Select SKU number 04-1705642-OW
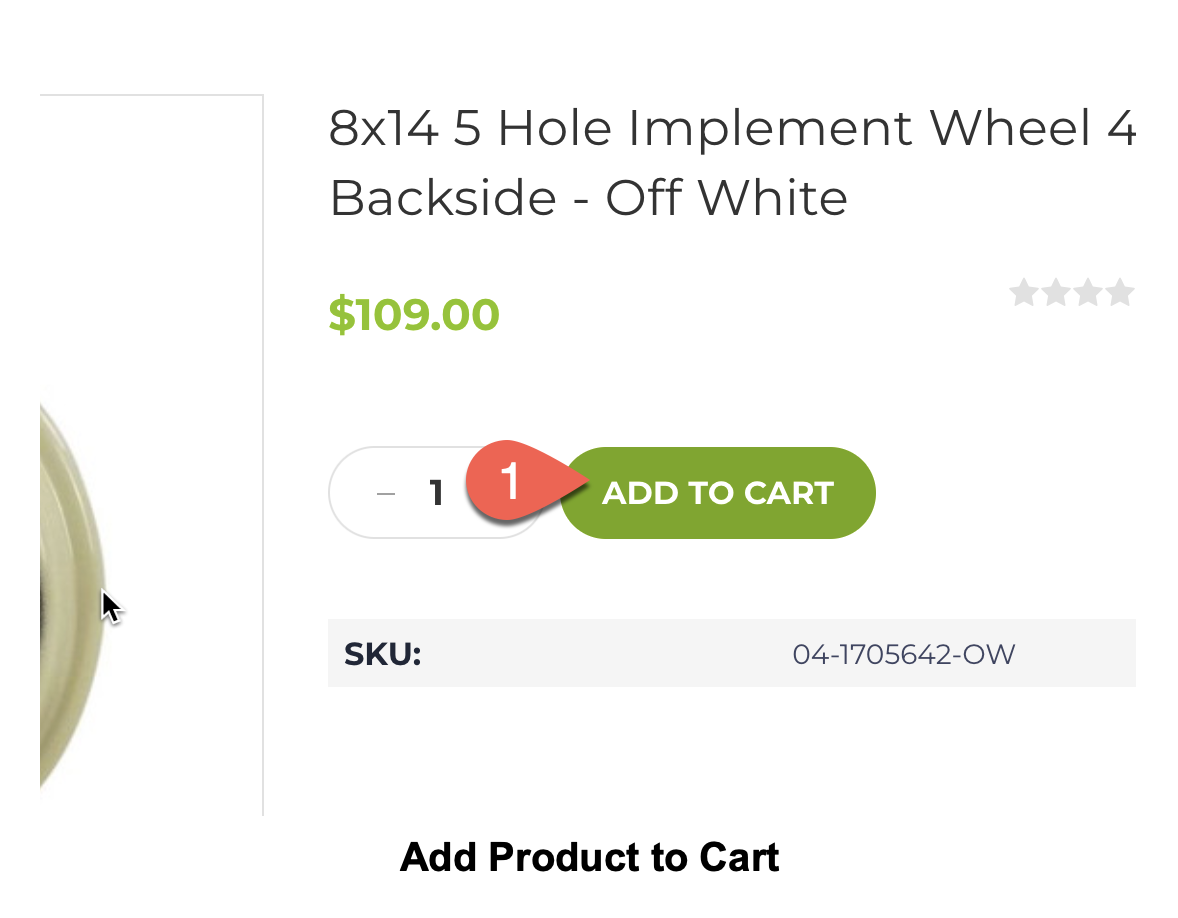Image resolution: width=1178 pixels, height=918 pixels. pos(904,654)
